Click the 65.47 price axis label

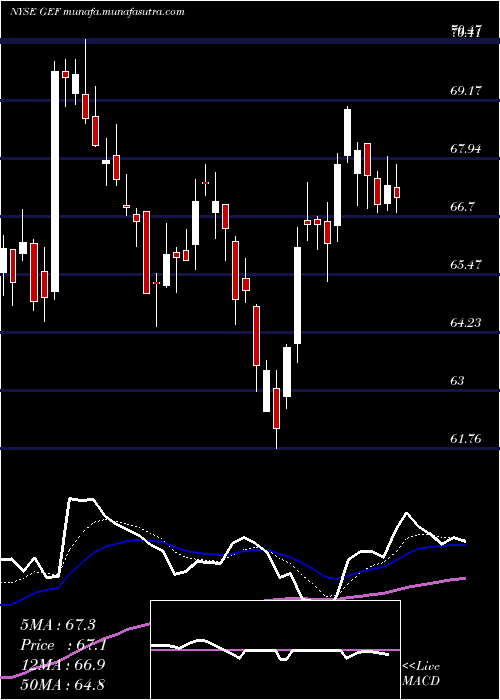[466, 265]
